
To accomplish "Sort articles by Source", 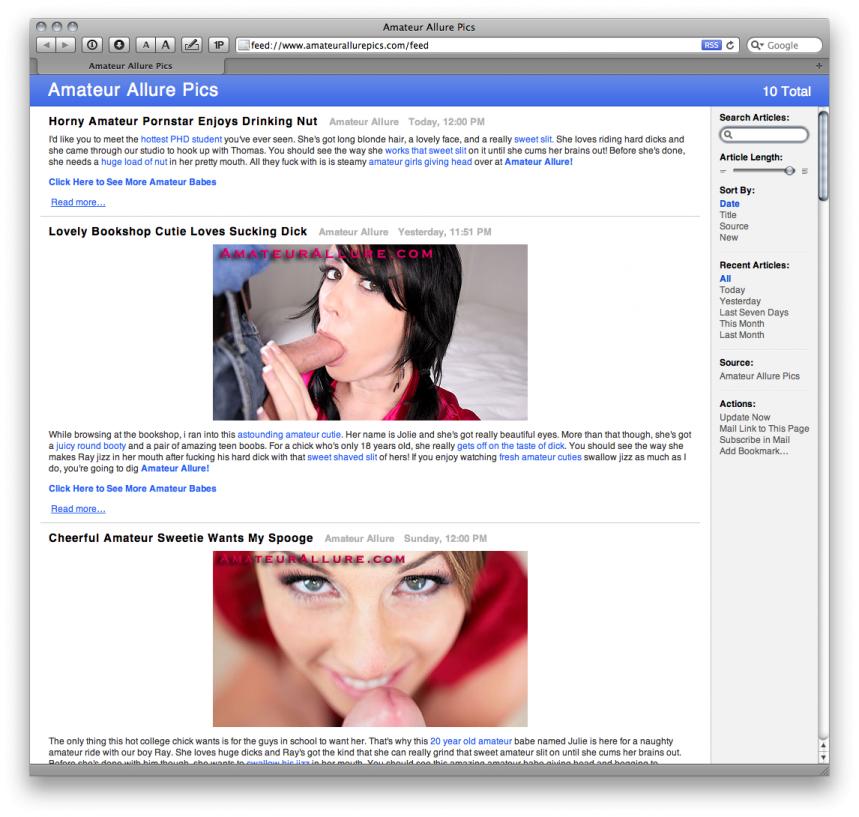I will pos(733,226).
